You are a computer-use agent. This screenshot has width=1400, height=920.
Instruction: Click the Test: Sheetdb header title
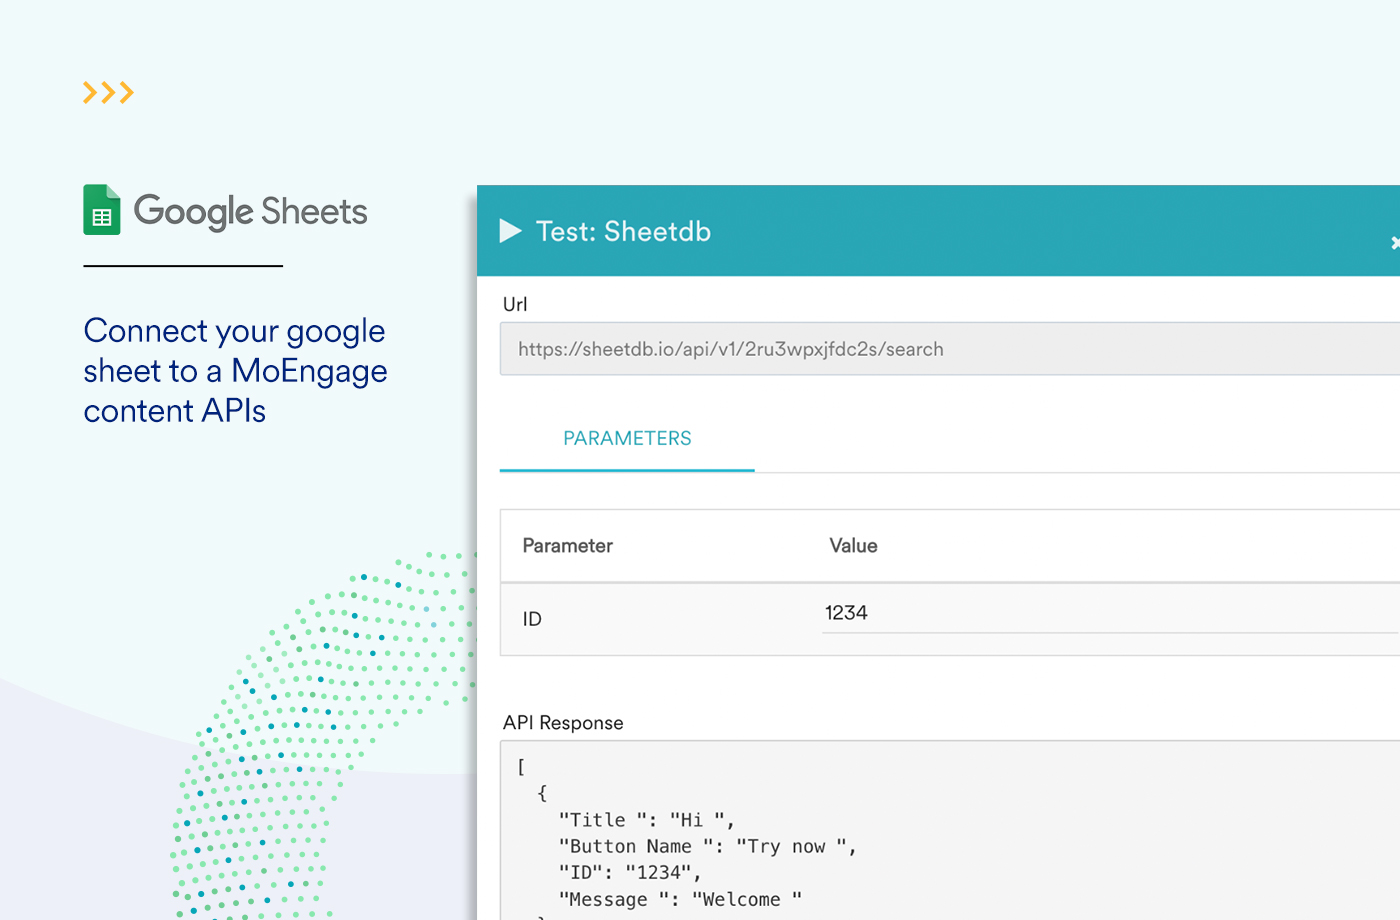[623, 232]
